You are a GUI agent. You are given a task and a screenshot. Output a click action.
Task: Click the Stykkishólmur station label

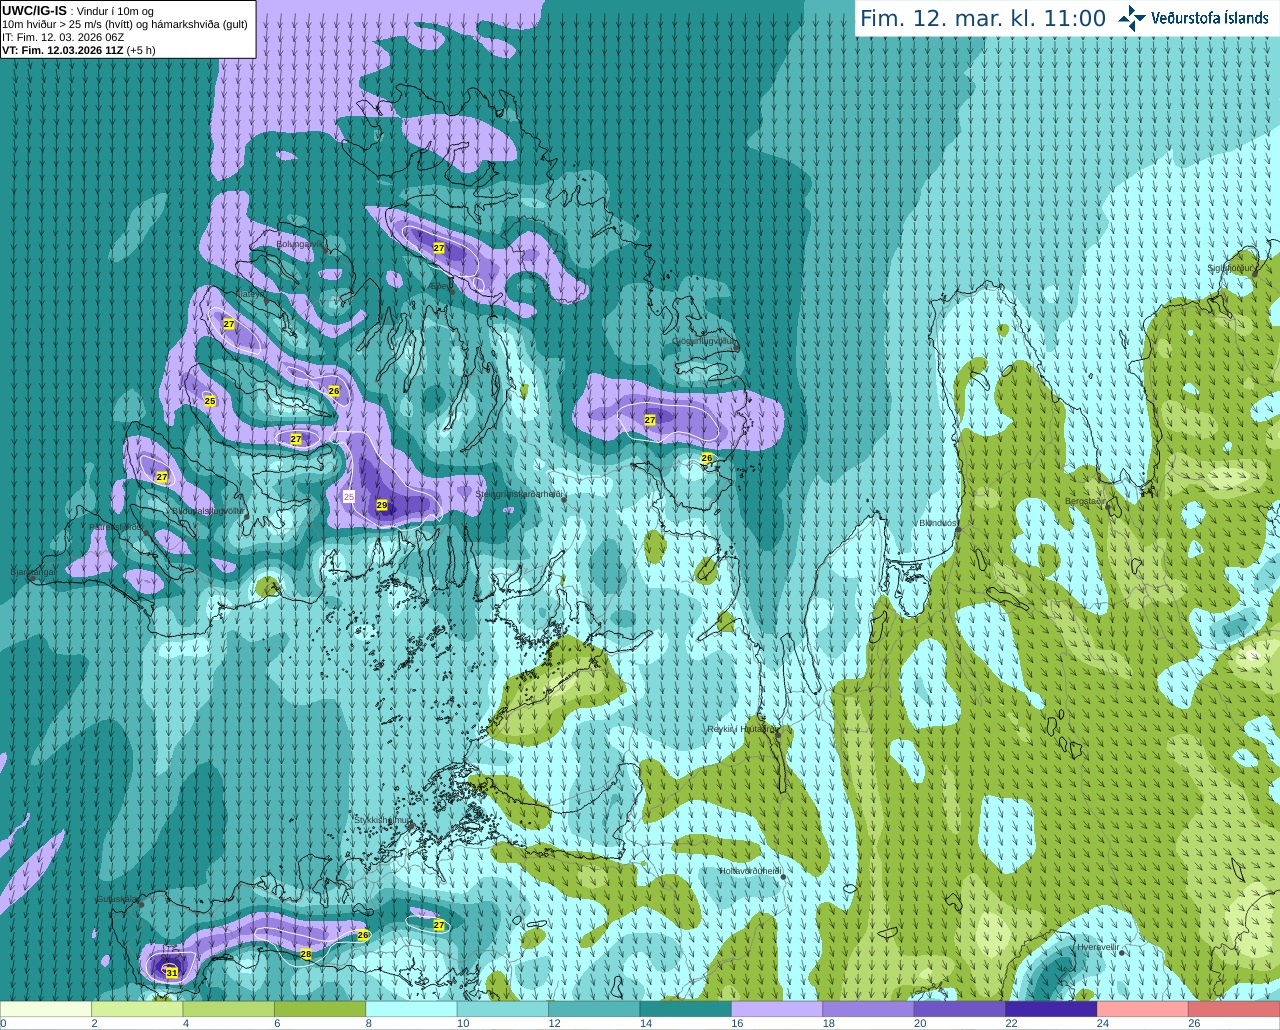[x=383, y=820]
